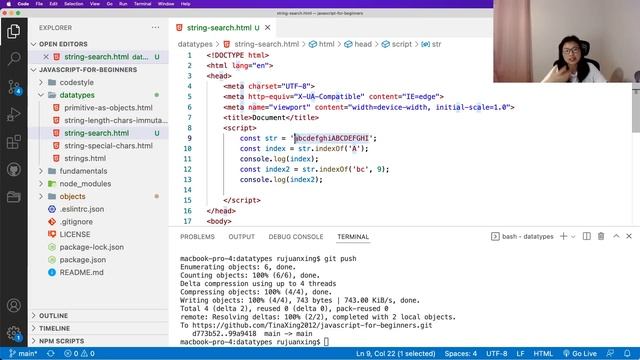The height and width of the screenshot is (360, 640).
Task: Open the Accounts menu icon
Action: 13,305
